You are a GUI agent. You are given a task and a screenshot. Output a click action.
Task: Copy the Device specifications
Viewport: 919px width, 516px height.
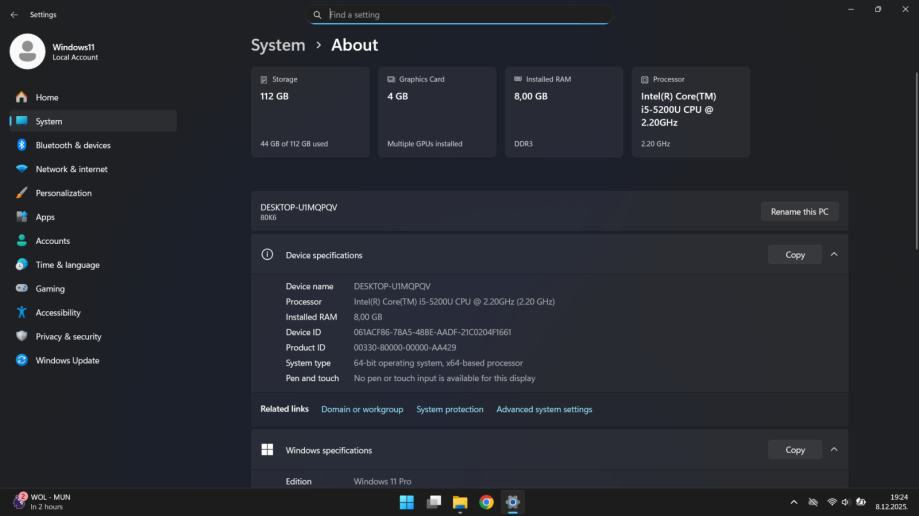click(794, 254)
